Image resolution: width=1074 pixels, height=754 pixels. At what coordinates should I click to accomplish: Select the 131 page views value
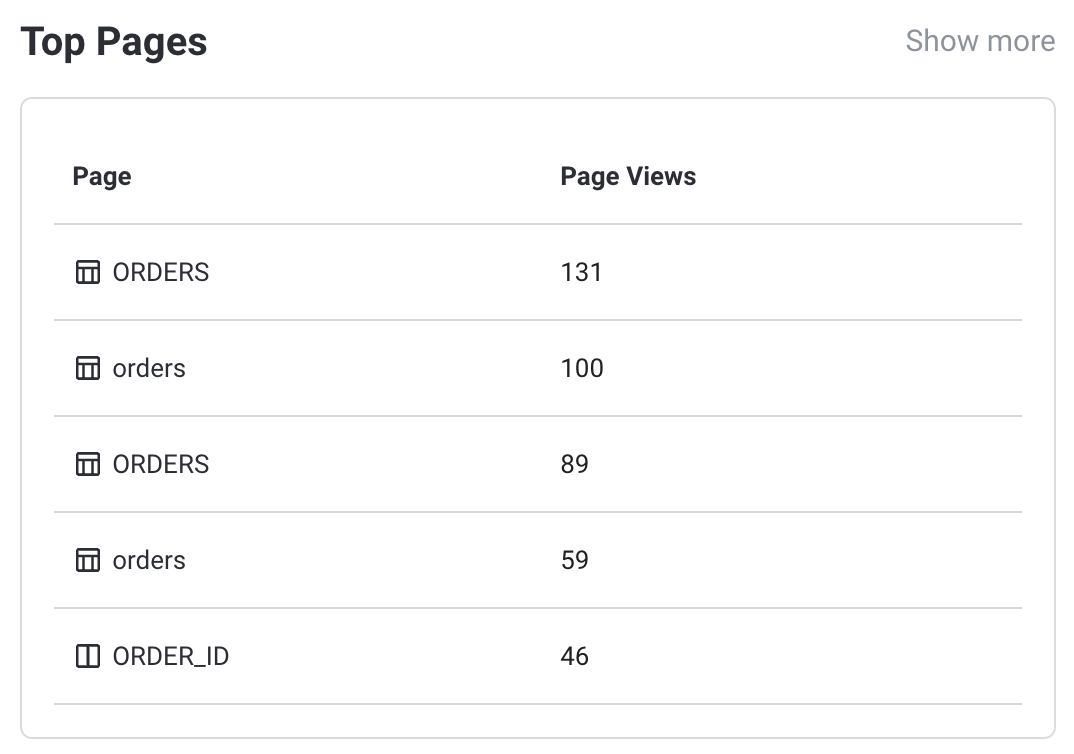click(581, 272)
